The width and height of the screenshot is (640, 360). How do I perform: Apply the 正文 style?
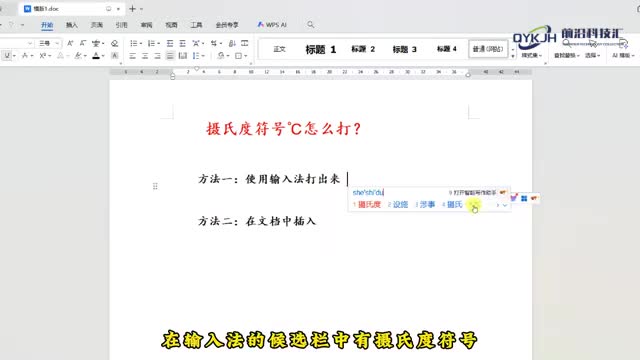point(279,49)
